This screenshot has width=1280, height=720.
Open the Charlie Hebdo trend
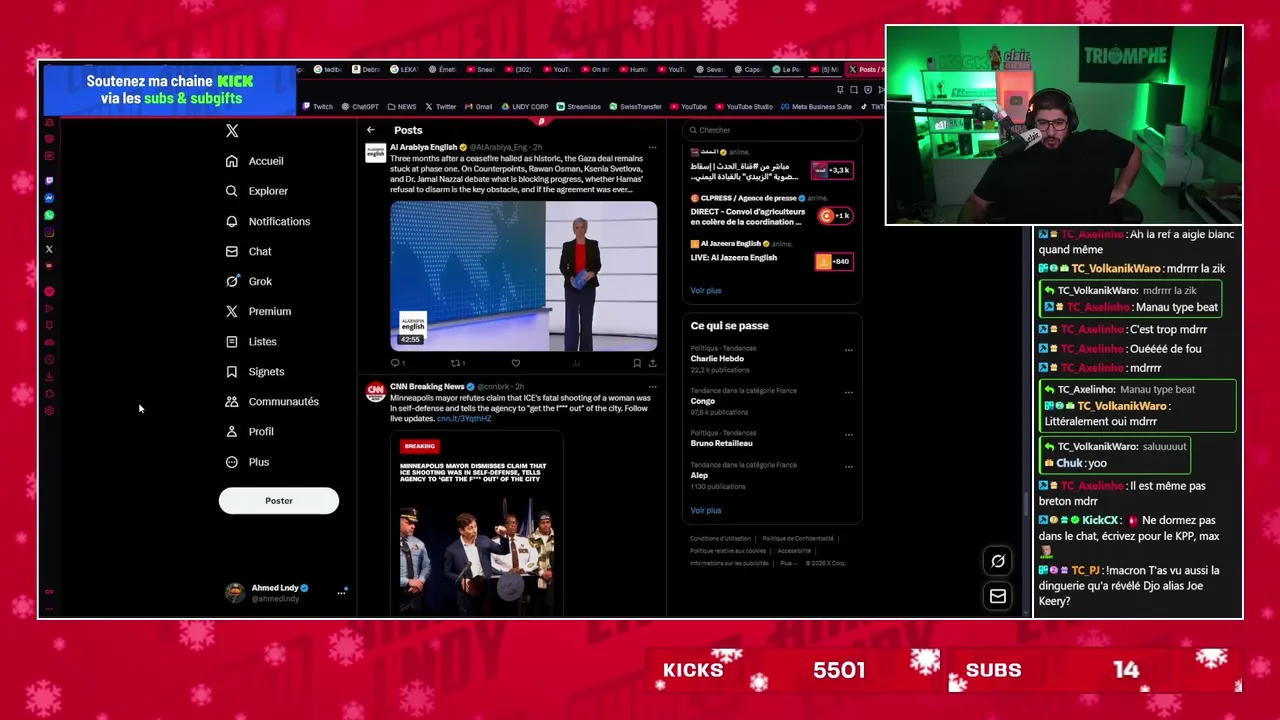(x=717, y=358)
